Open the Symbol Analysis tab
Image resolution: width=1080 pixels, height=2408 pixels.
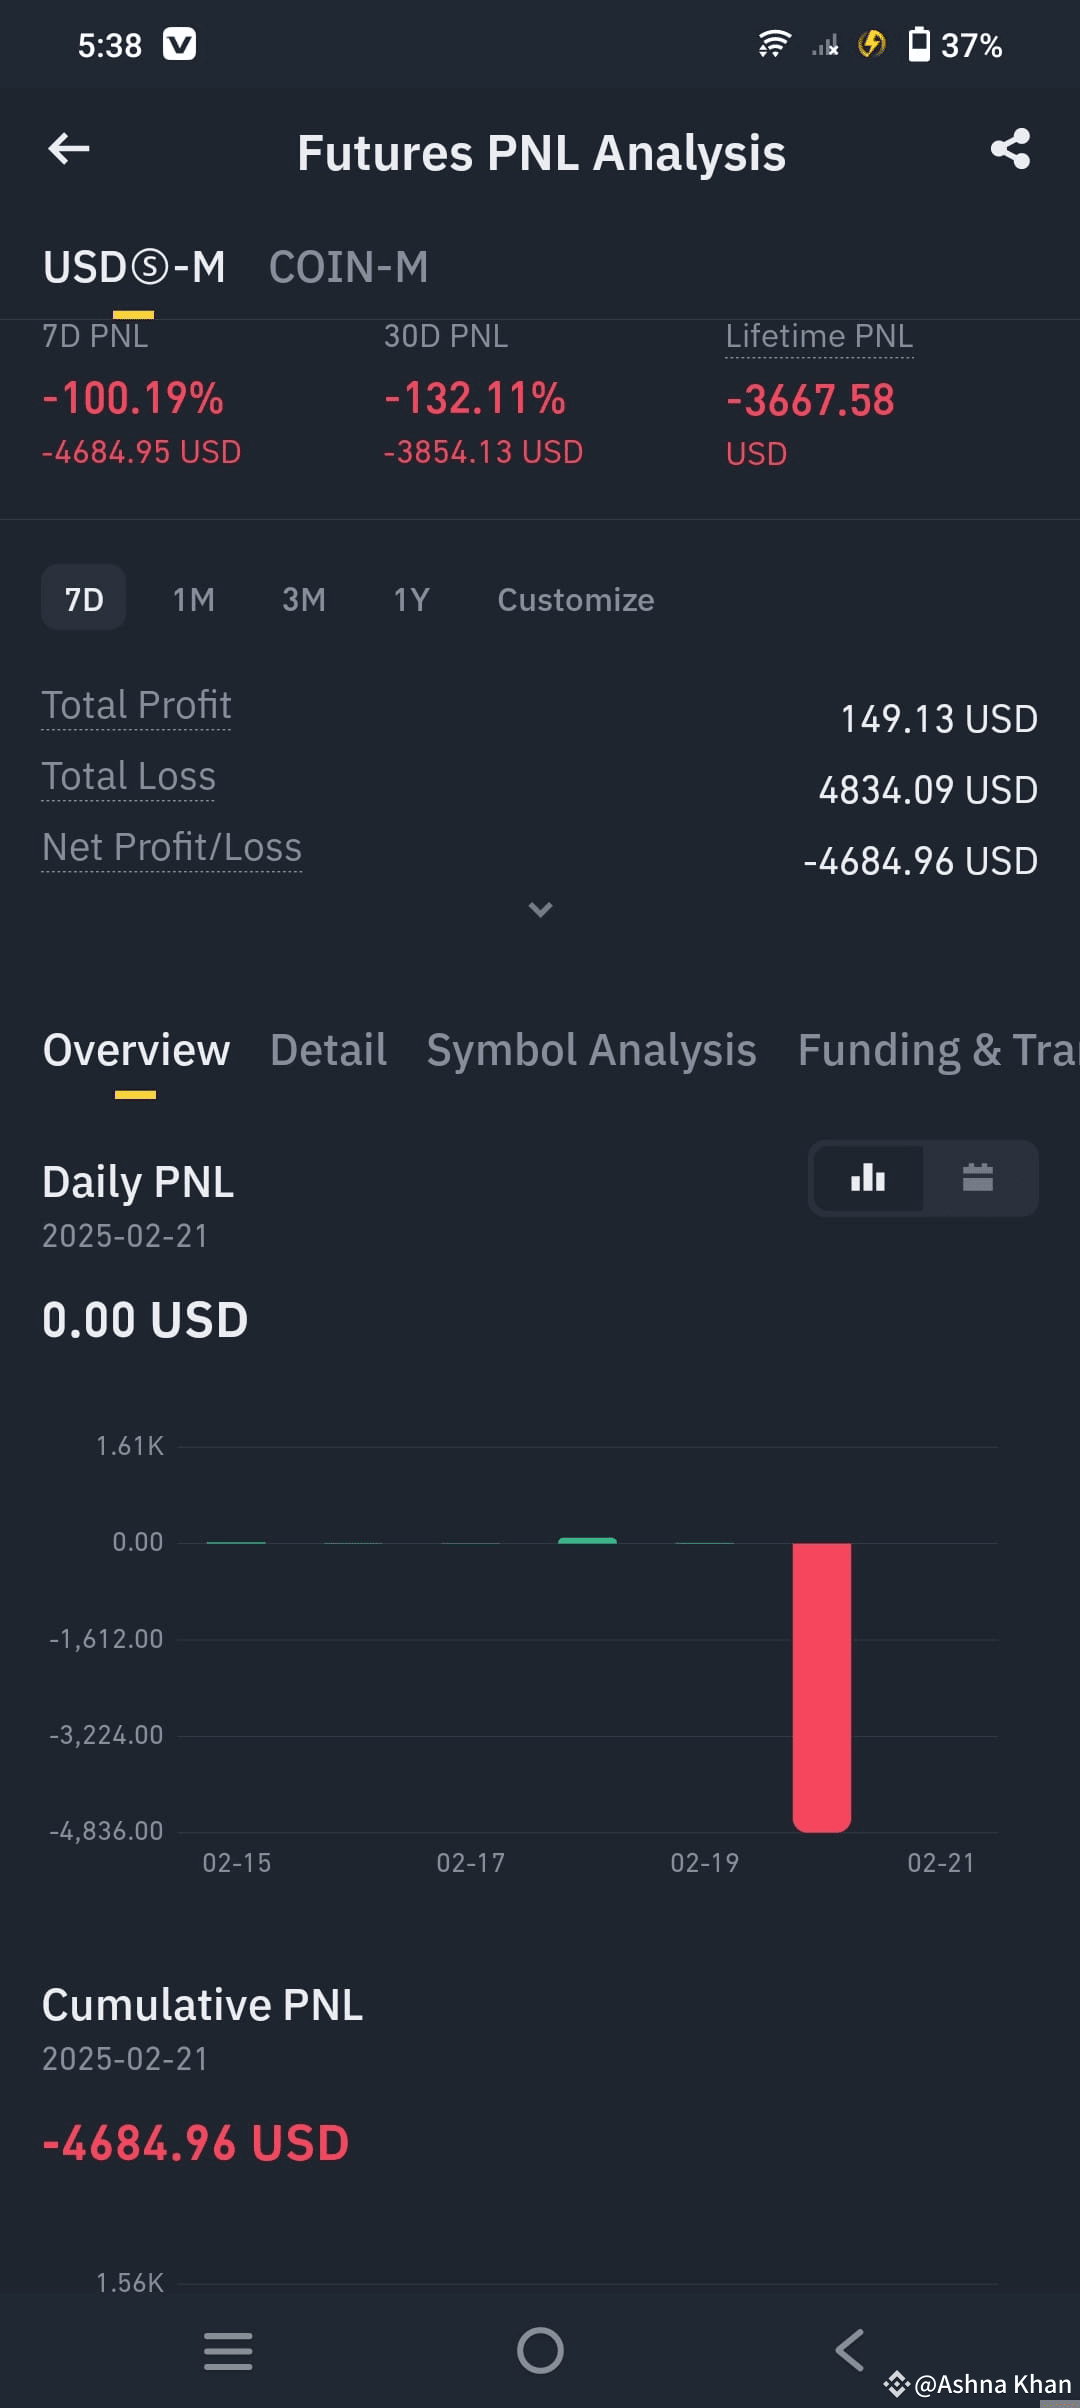click(591, 1050)
